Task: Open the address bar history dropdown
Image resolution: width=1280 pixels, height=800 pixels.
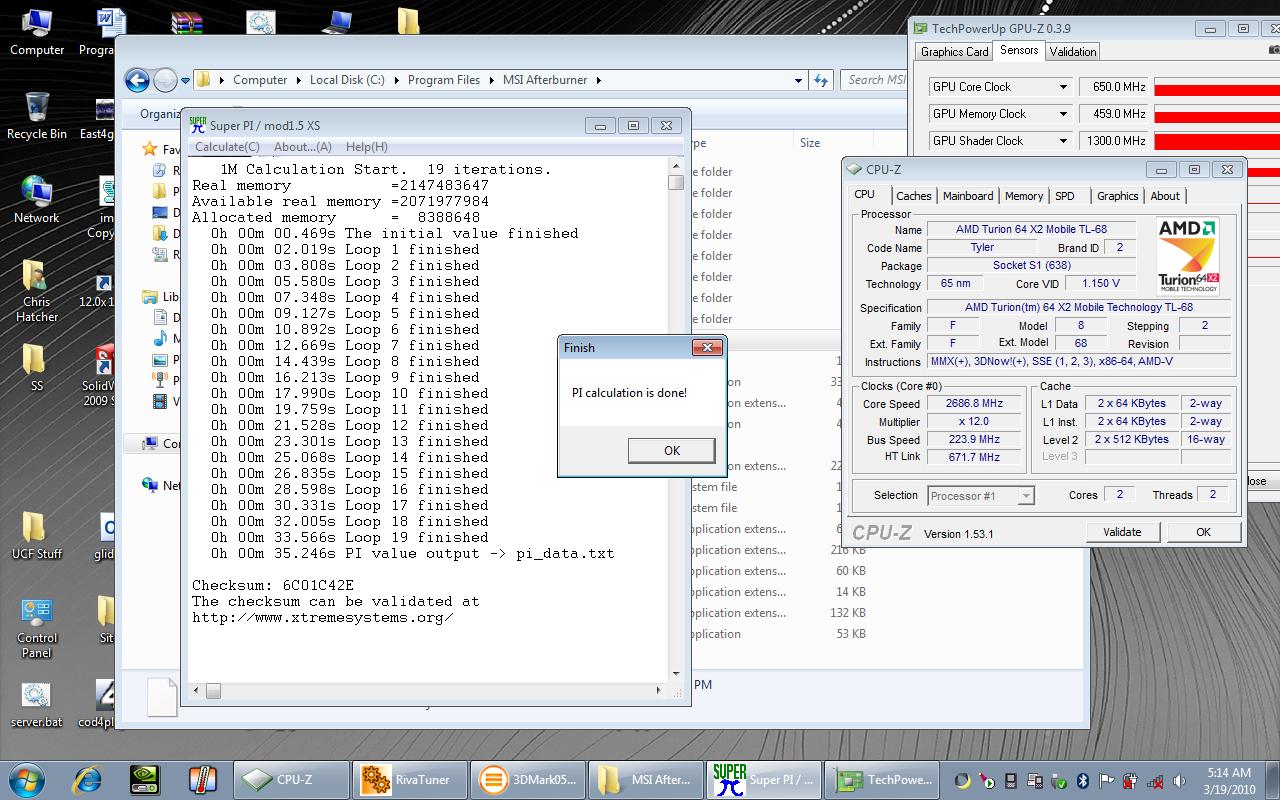Action: coord(798,80)
